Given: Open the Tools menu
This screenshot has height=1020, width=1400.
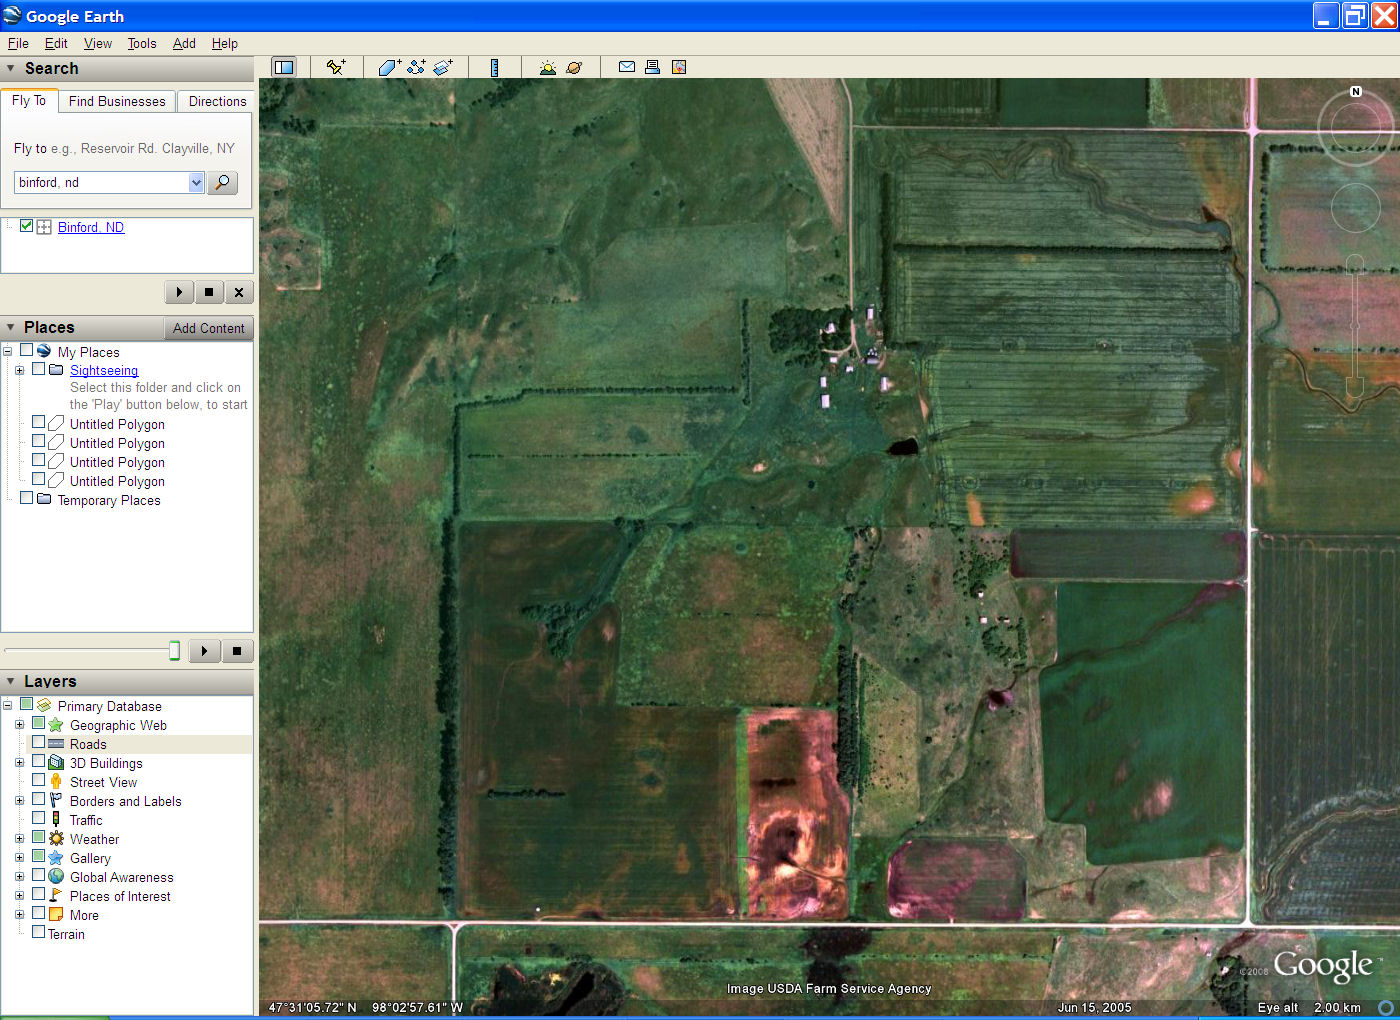Looking at the screenshot, I should click(x=142, y=43).
